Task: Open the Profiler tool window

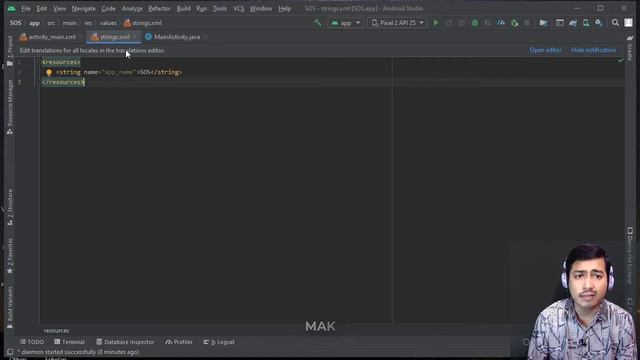Action: click(179, 342)
